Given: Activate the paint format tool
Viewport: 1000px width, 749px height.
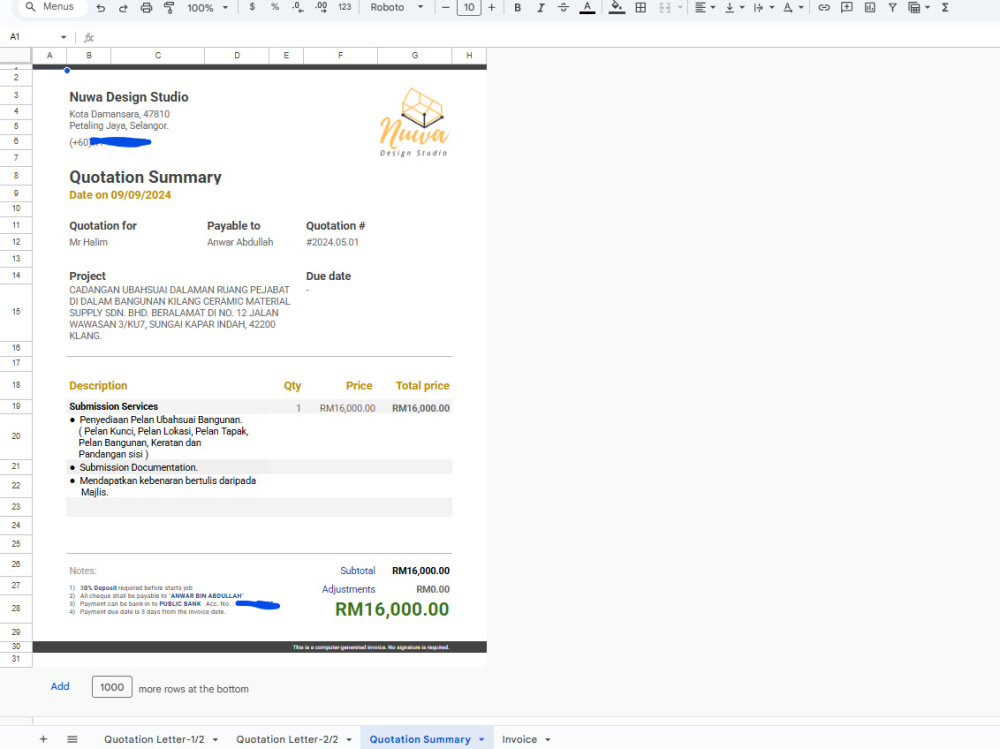Looking at the screenshot, I should click(169, 8).
